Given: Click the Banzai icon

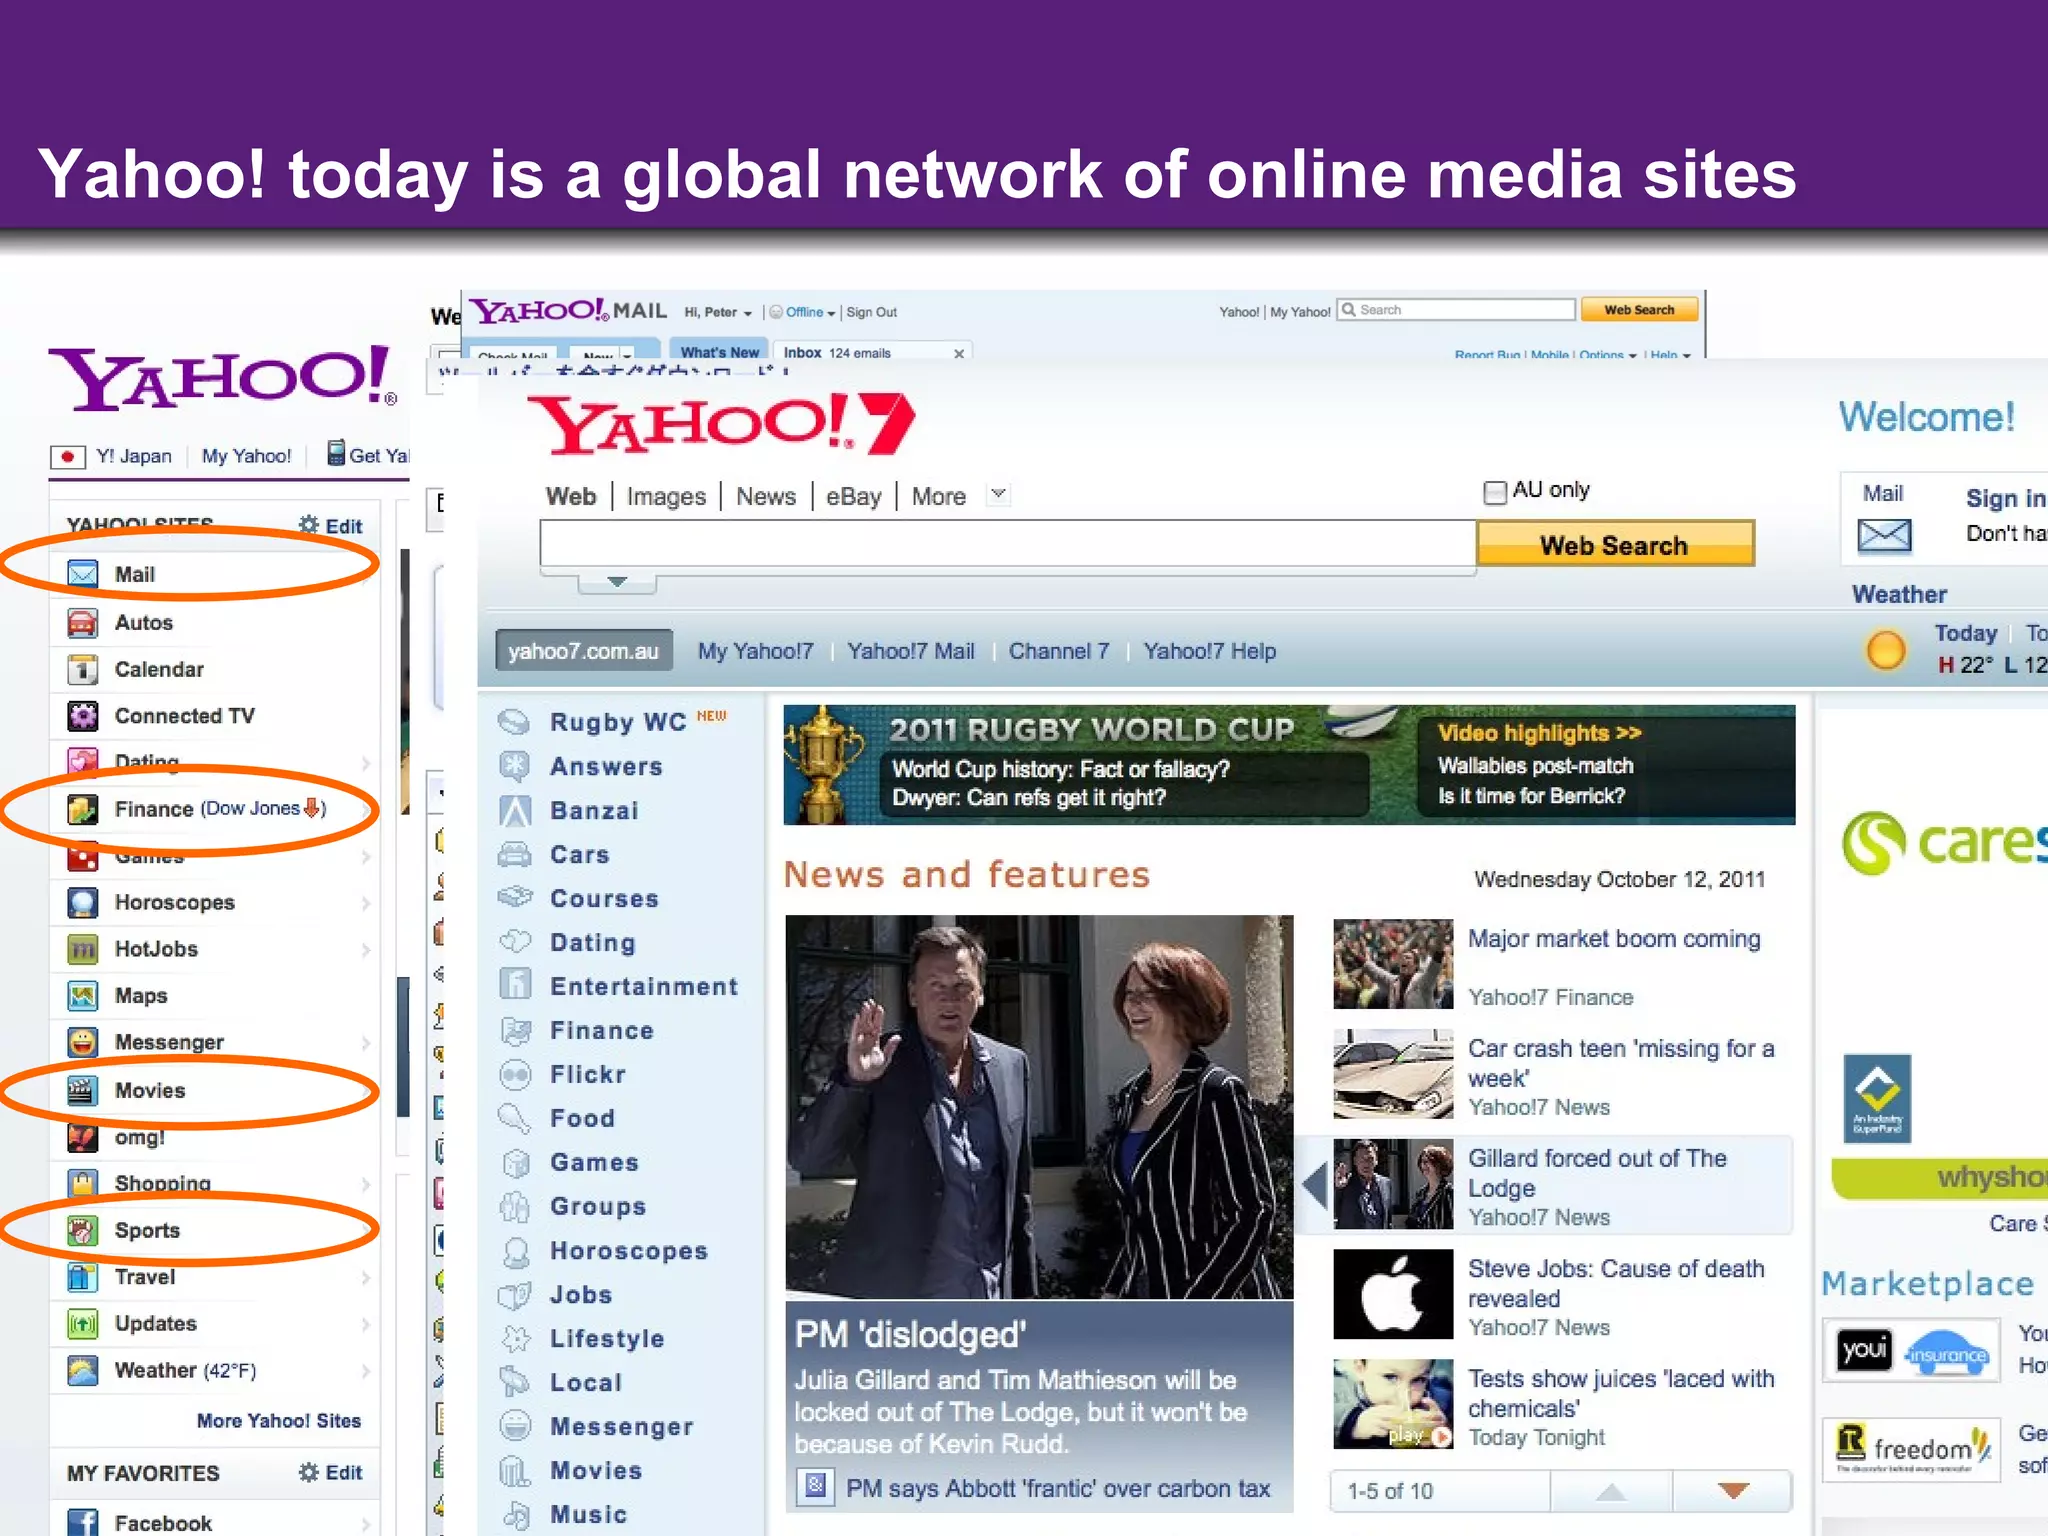Looking at the screenshot, I should (514, 810).
